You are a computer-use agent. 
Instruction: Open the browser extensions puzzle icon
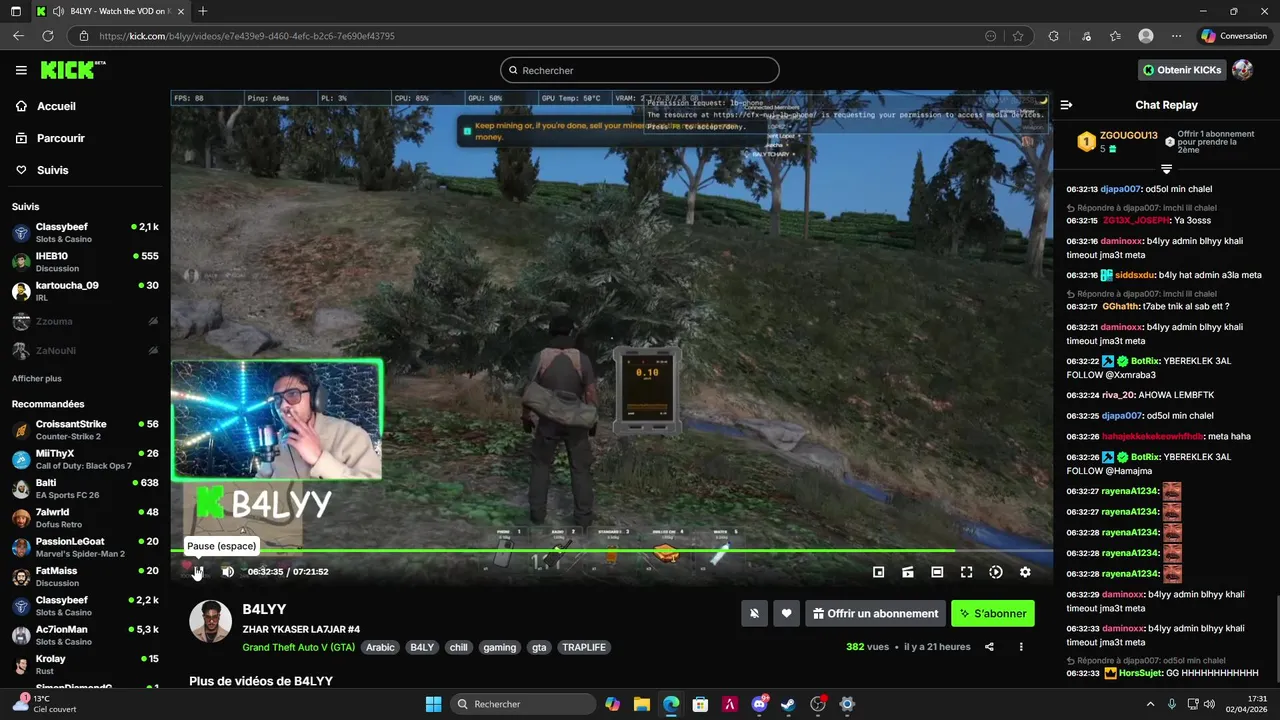pyautogui.click(x=1053, y=36)
